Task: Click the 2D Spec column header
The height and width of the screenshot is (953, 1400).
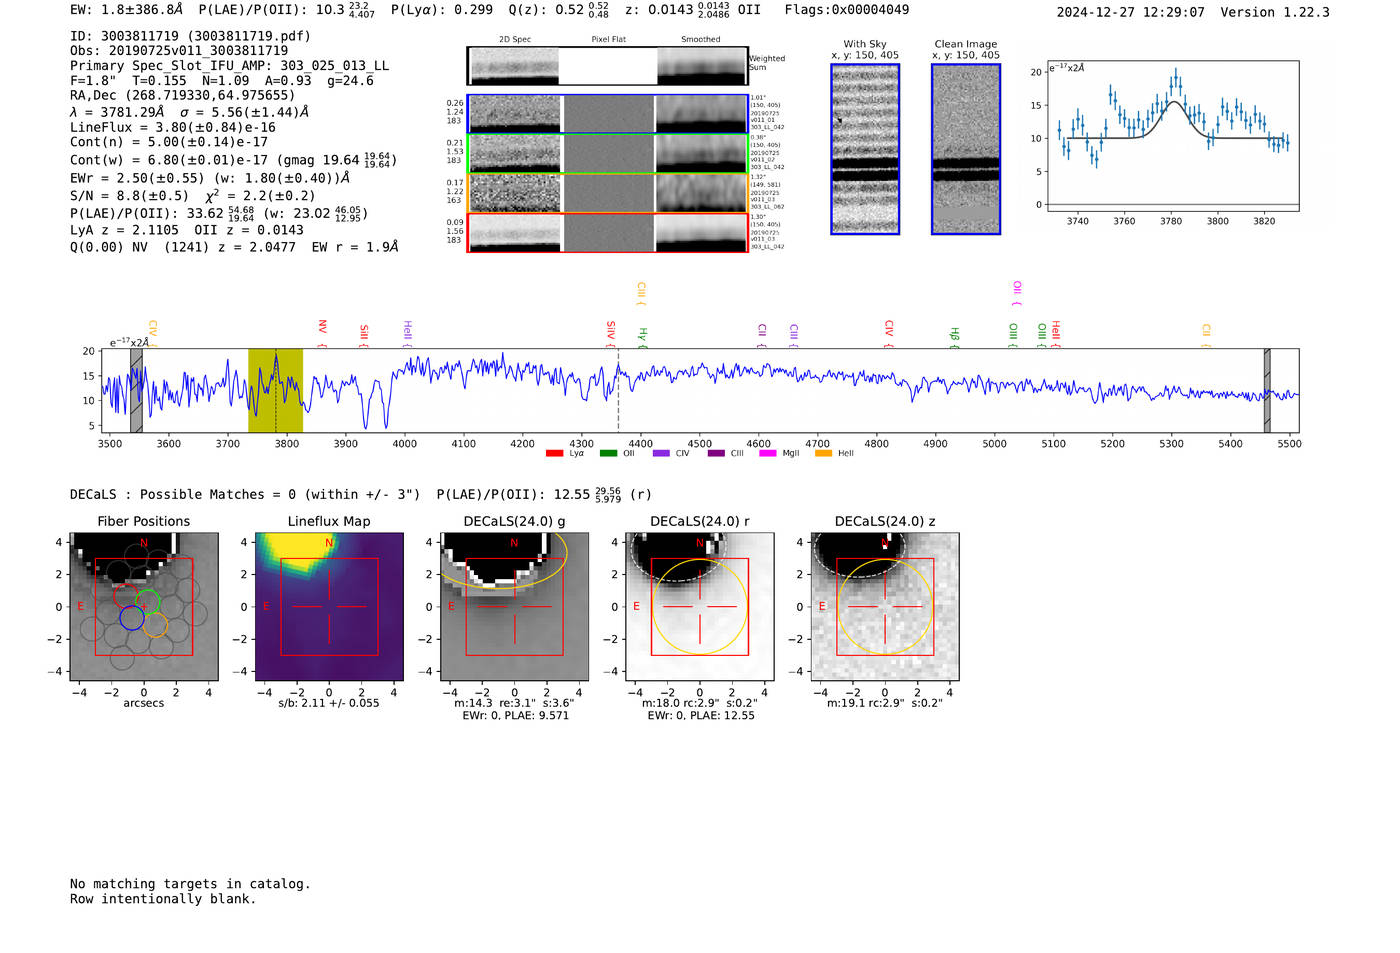Action: [x=515, y=39]
